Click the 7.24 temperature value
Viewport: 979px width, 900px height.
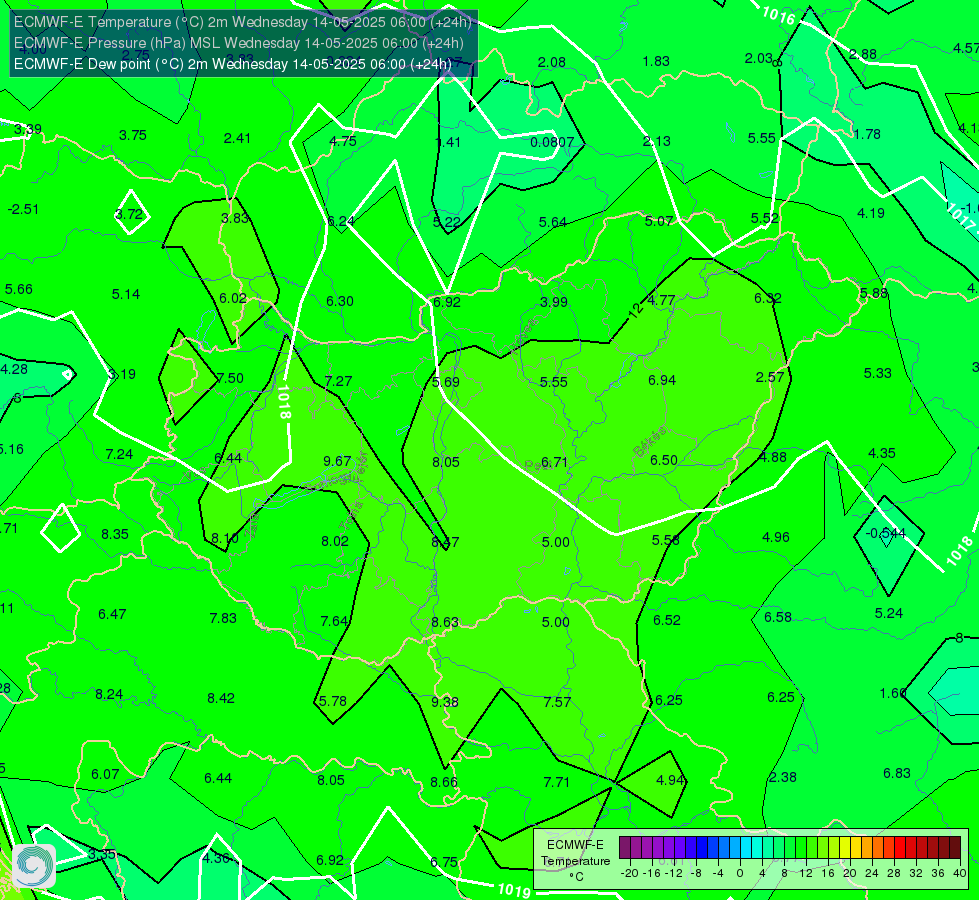click(x=119, y=454)
